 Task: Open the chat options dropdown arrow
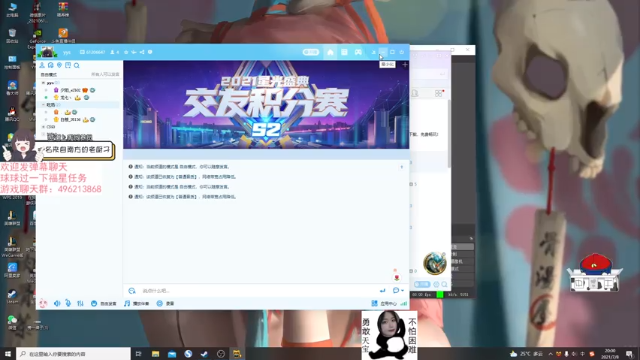click(x=402, y=291)
